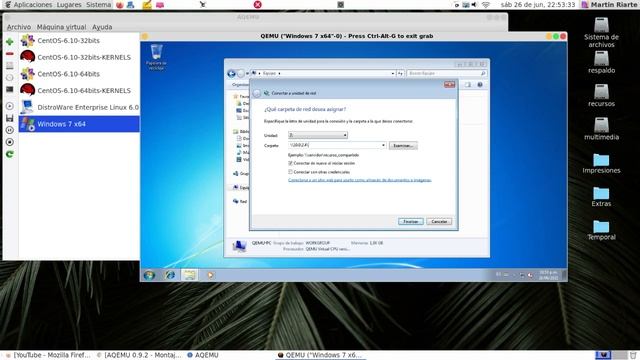The image size is (640, 360).
Task: Click the Papelera de reciclaje icon in Windows guest
Action: (x=156, y=57)
